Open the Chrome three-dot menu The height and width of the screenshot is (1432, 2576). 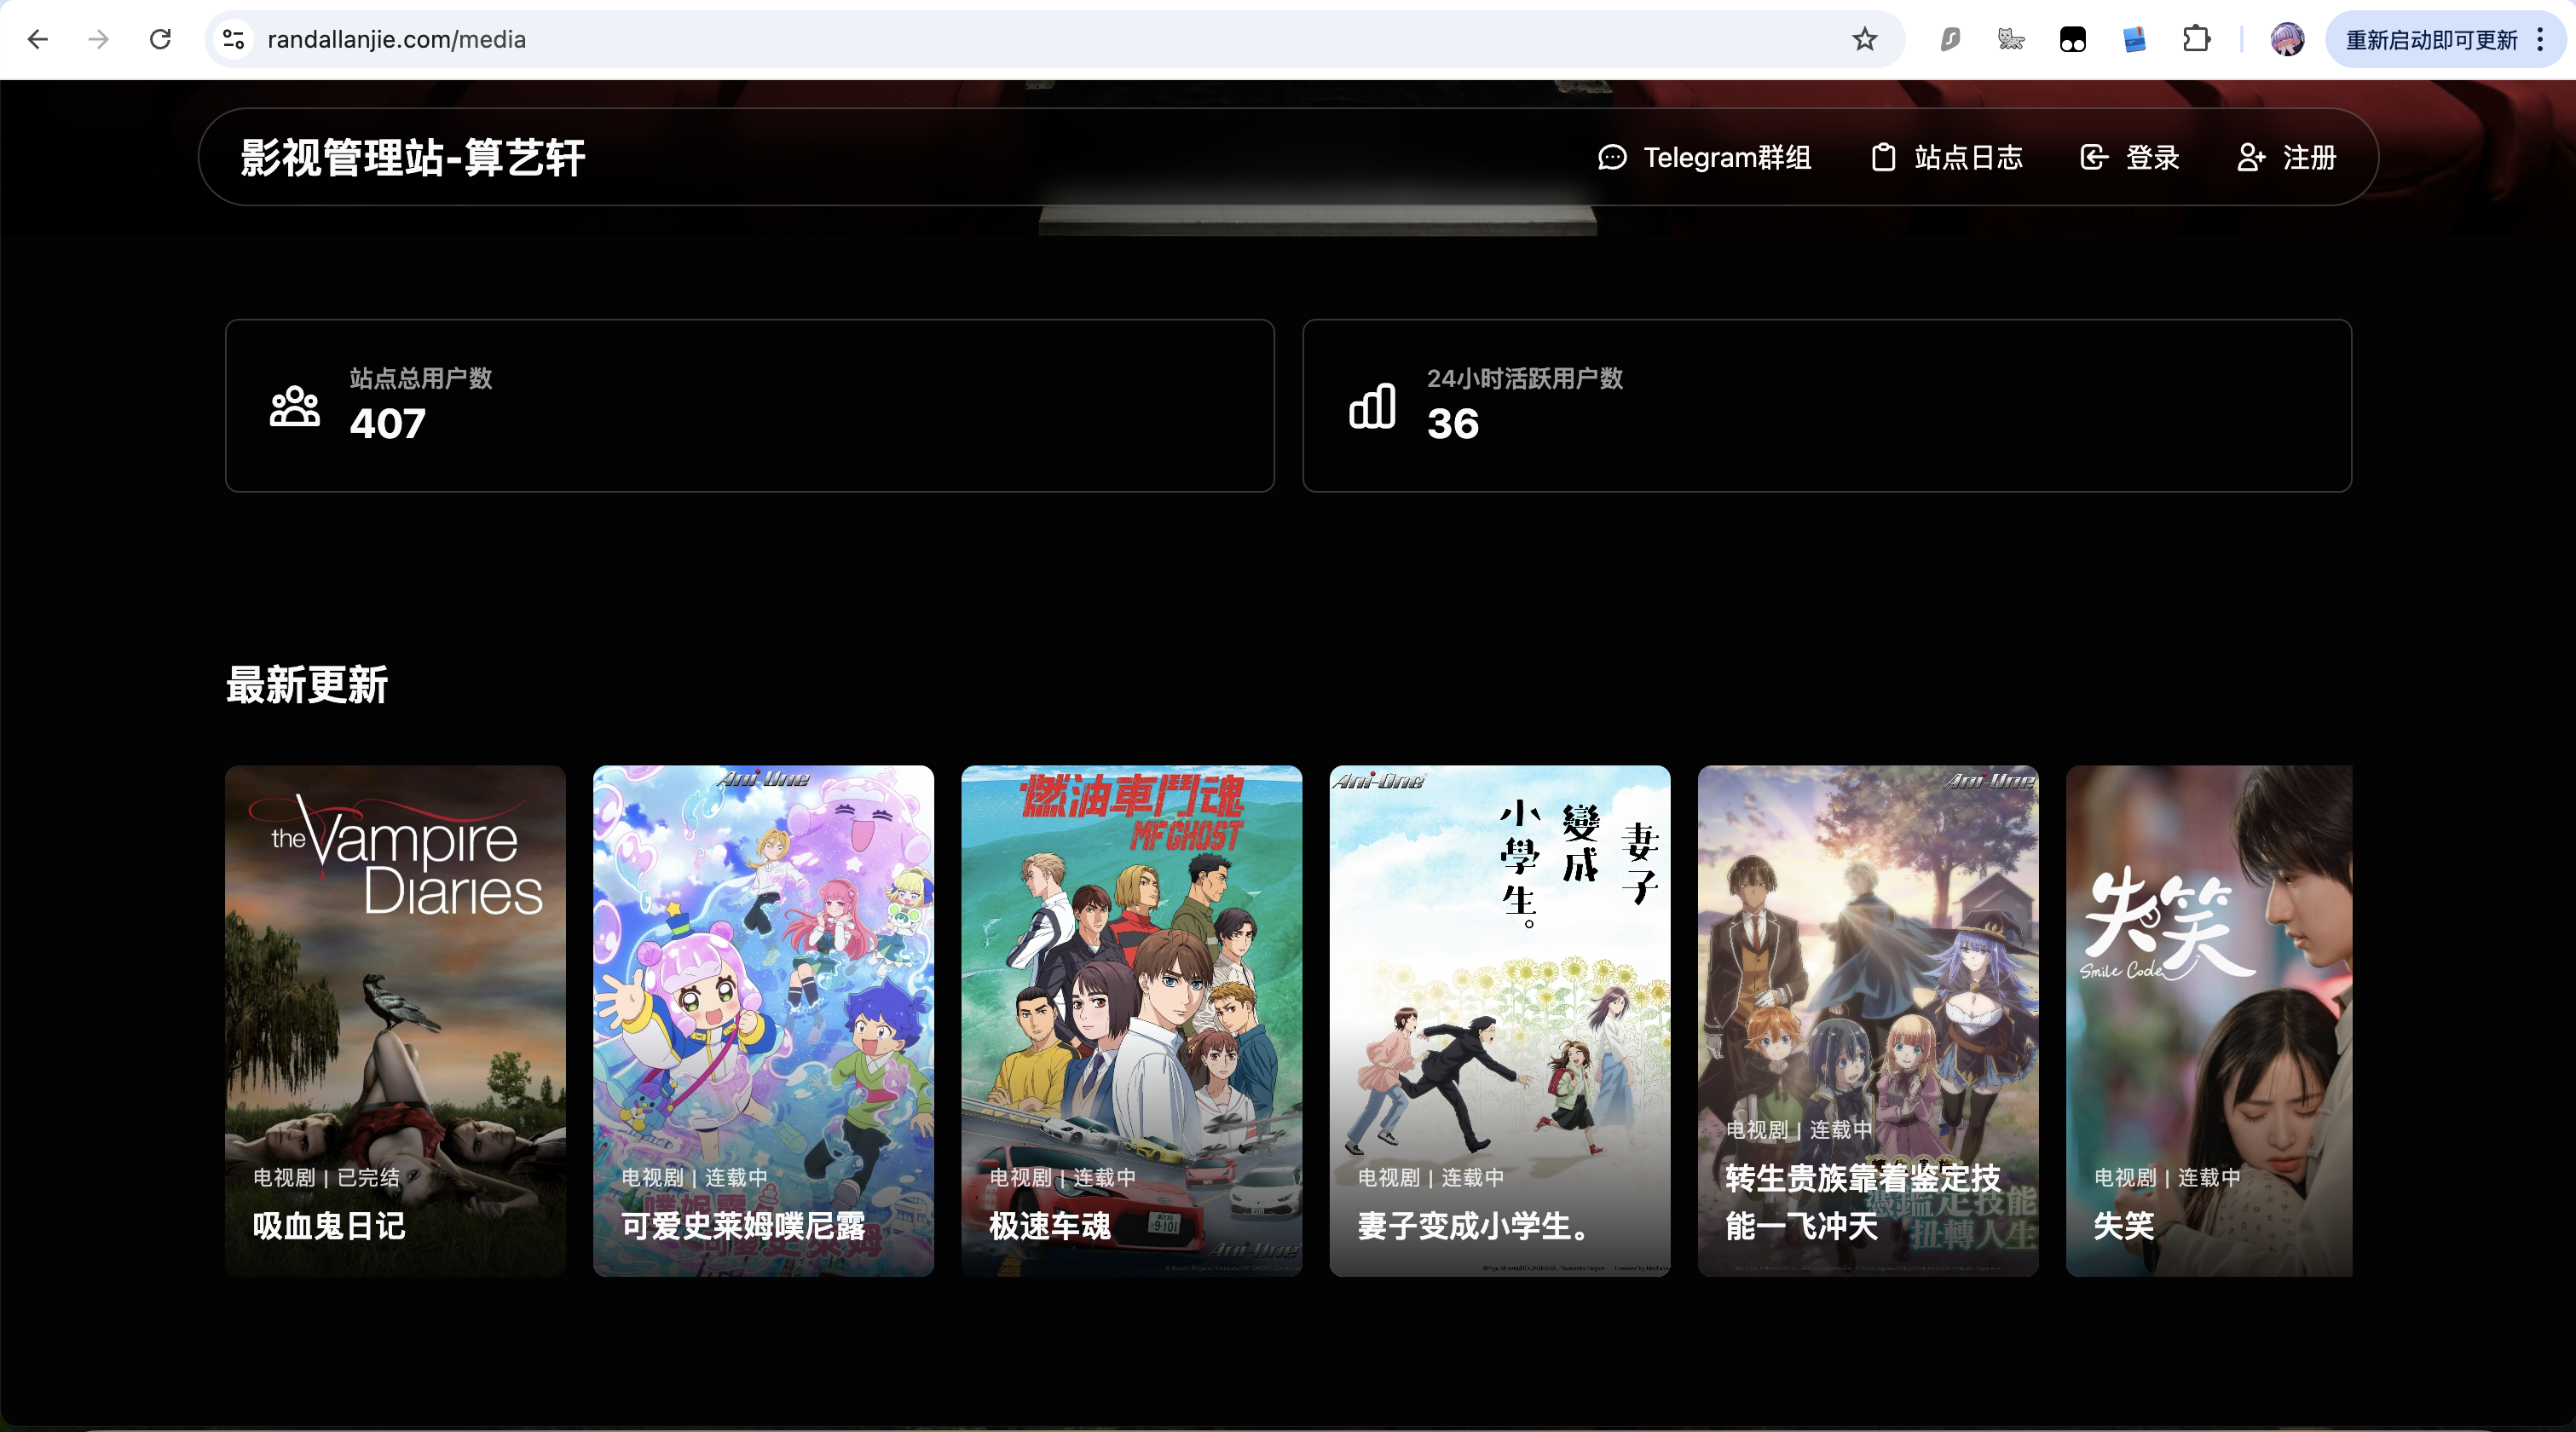(2540, 39)
